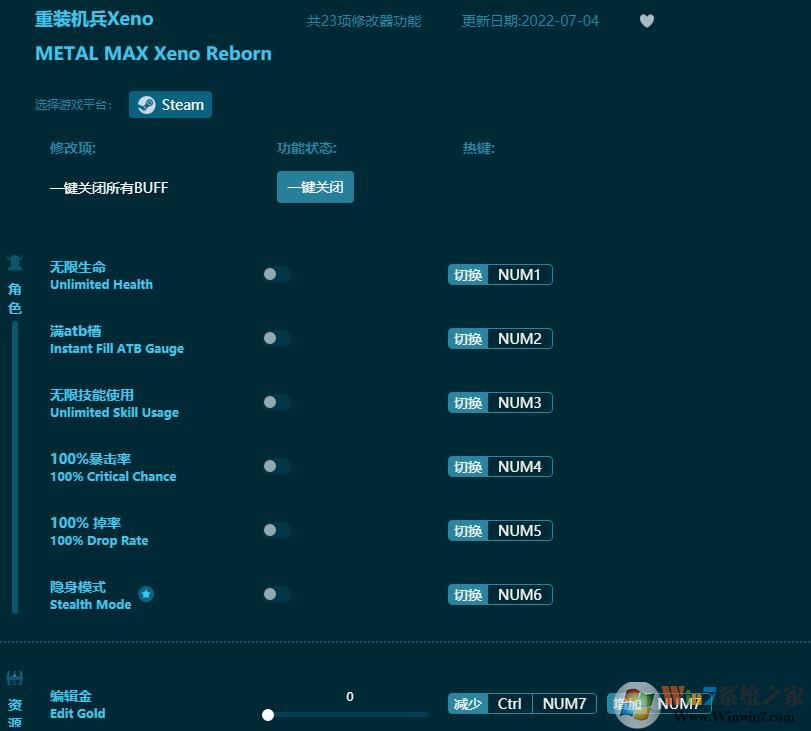
Task: Click the 一键关闭 button
Action: (315, 187)
